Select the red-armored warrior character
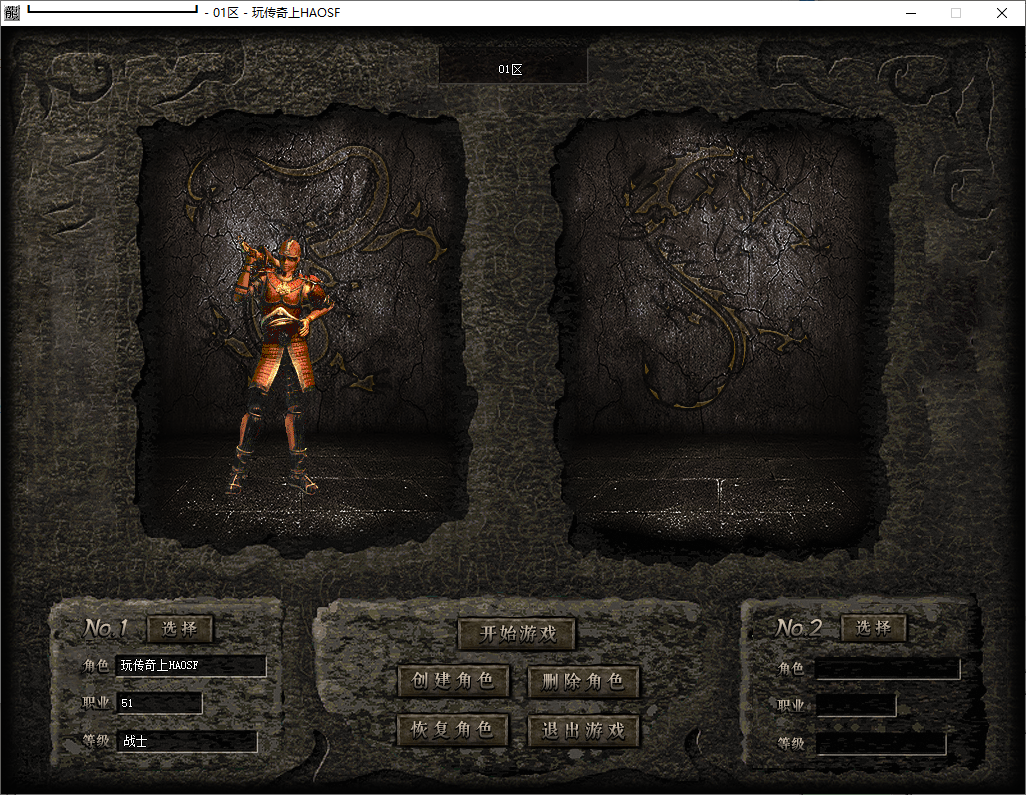This screenshot has height=795, width=1026. (283, 366)
